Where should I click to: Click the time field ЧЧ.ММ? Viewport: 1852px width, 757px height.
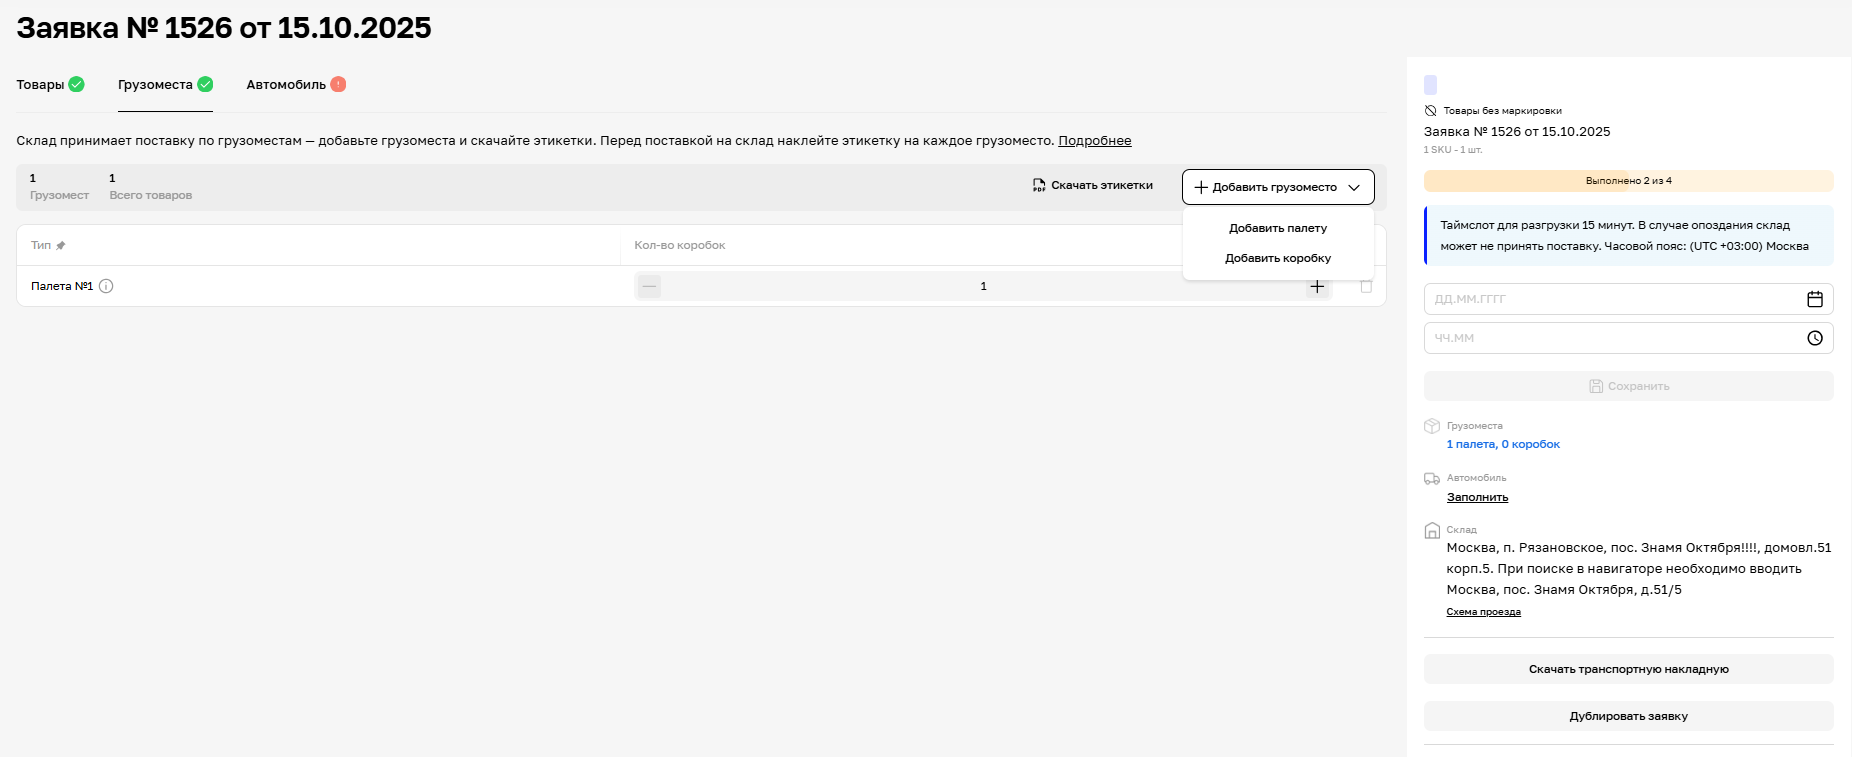1628,338
